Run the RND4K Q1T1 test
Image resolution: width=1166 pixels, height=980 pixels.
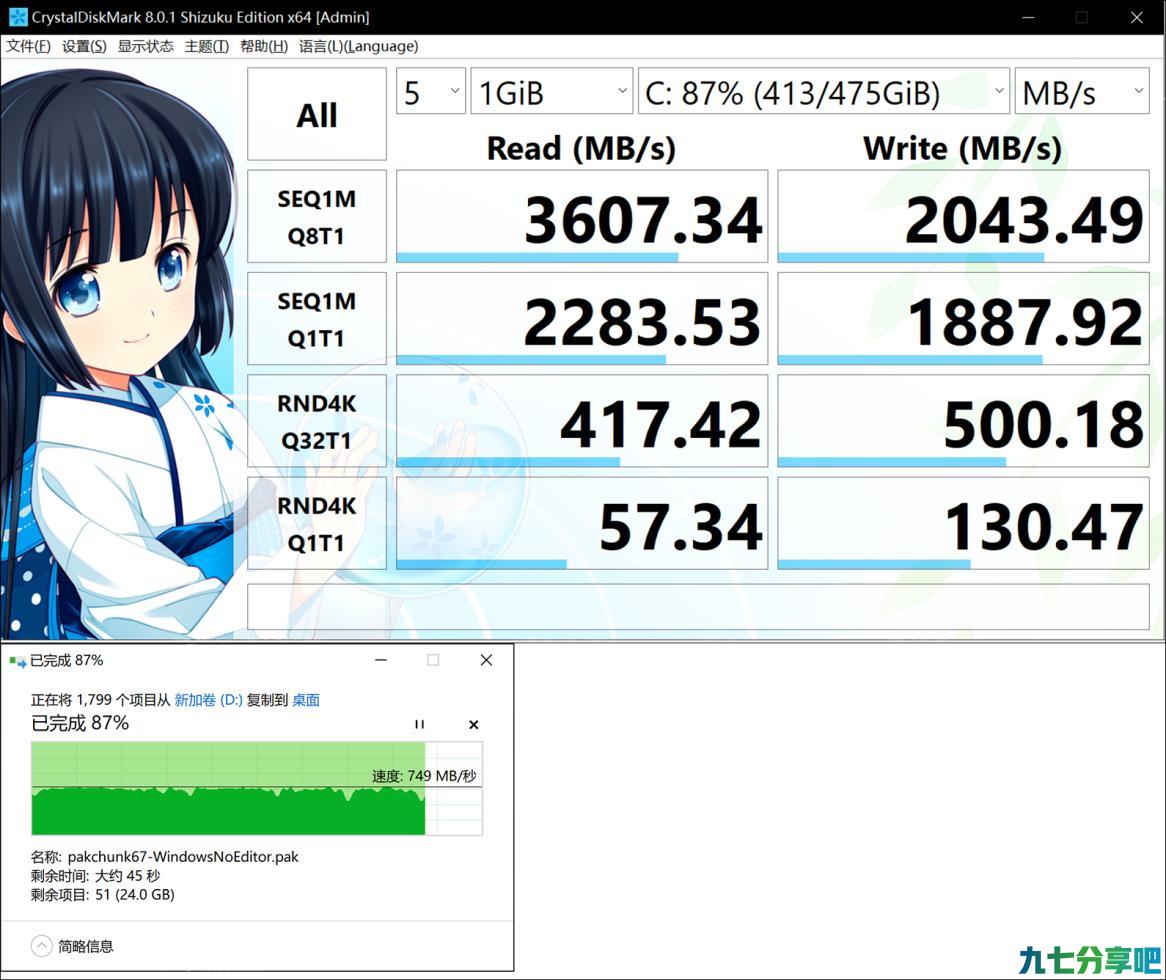(317, 523)
